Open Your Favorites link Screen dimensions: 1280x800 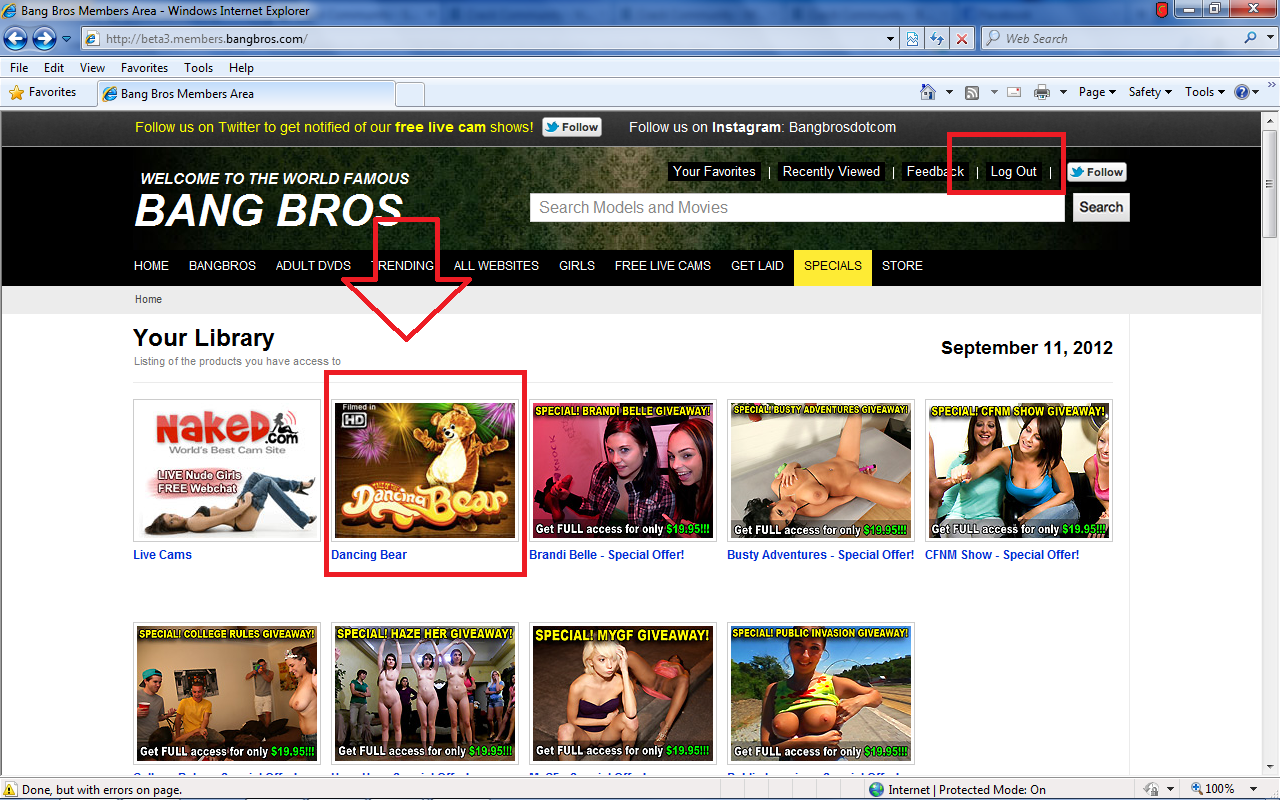pyautogui.click(x=714, y=172)
